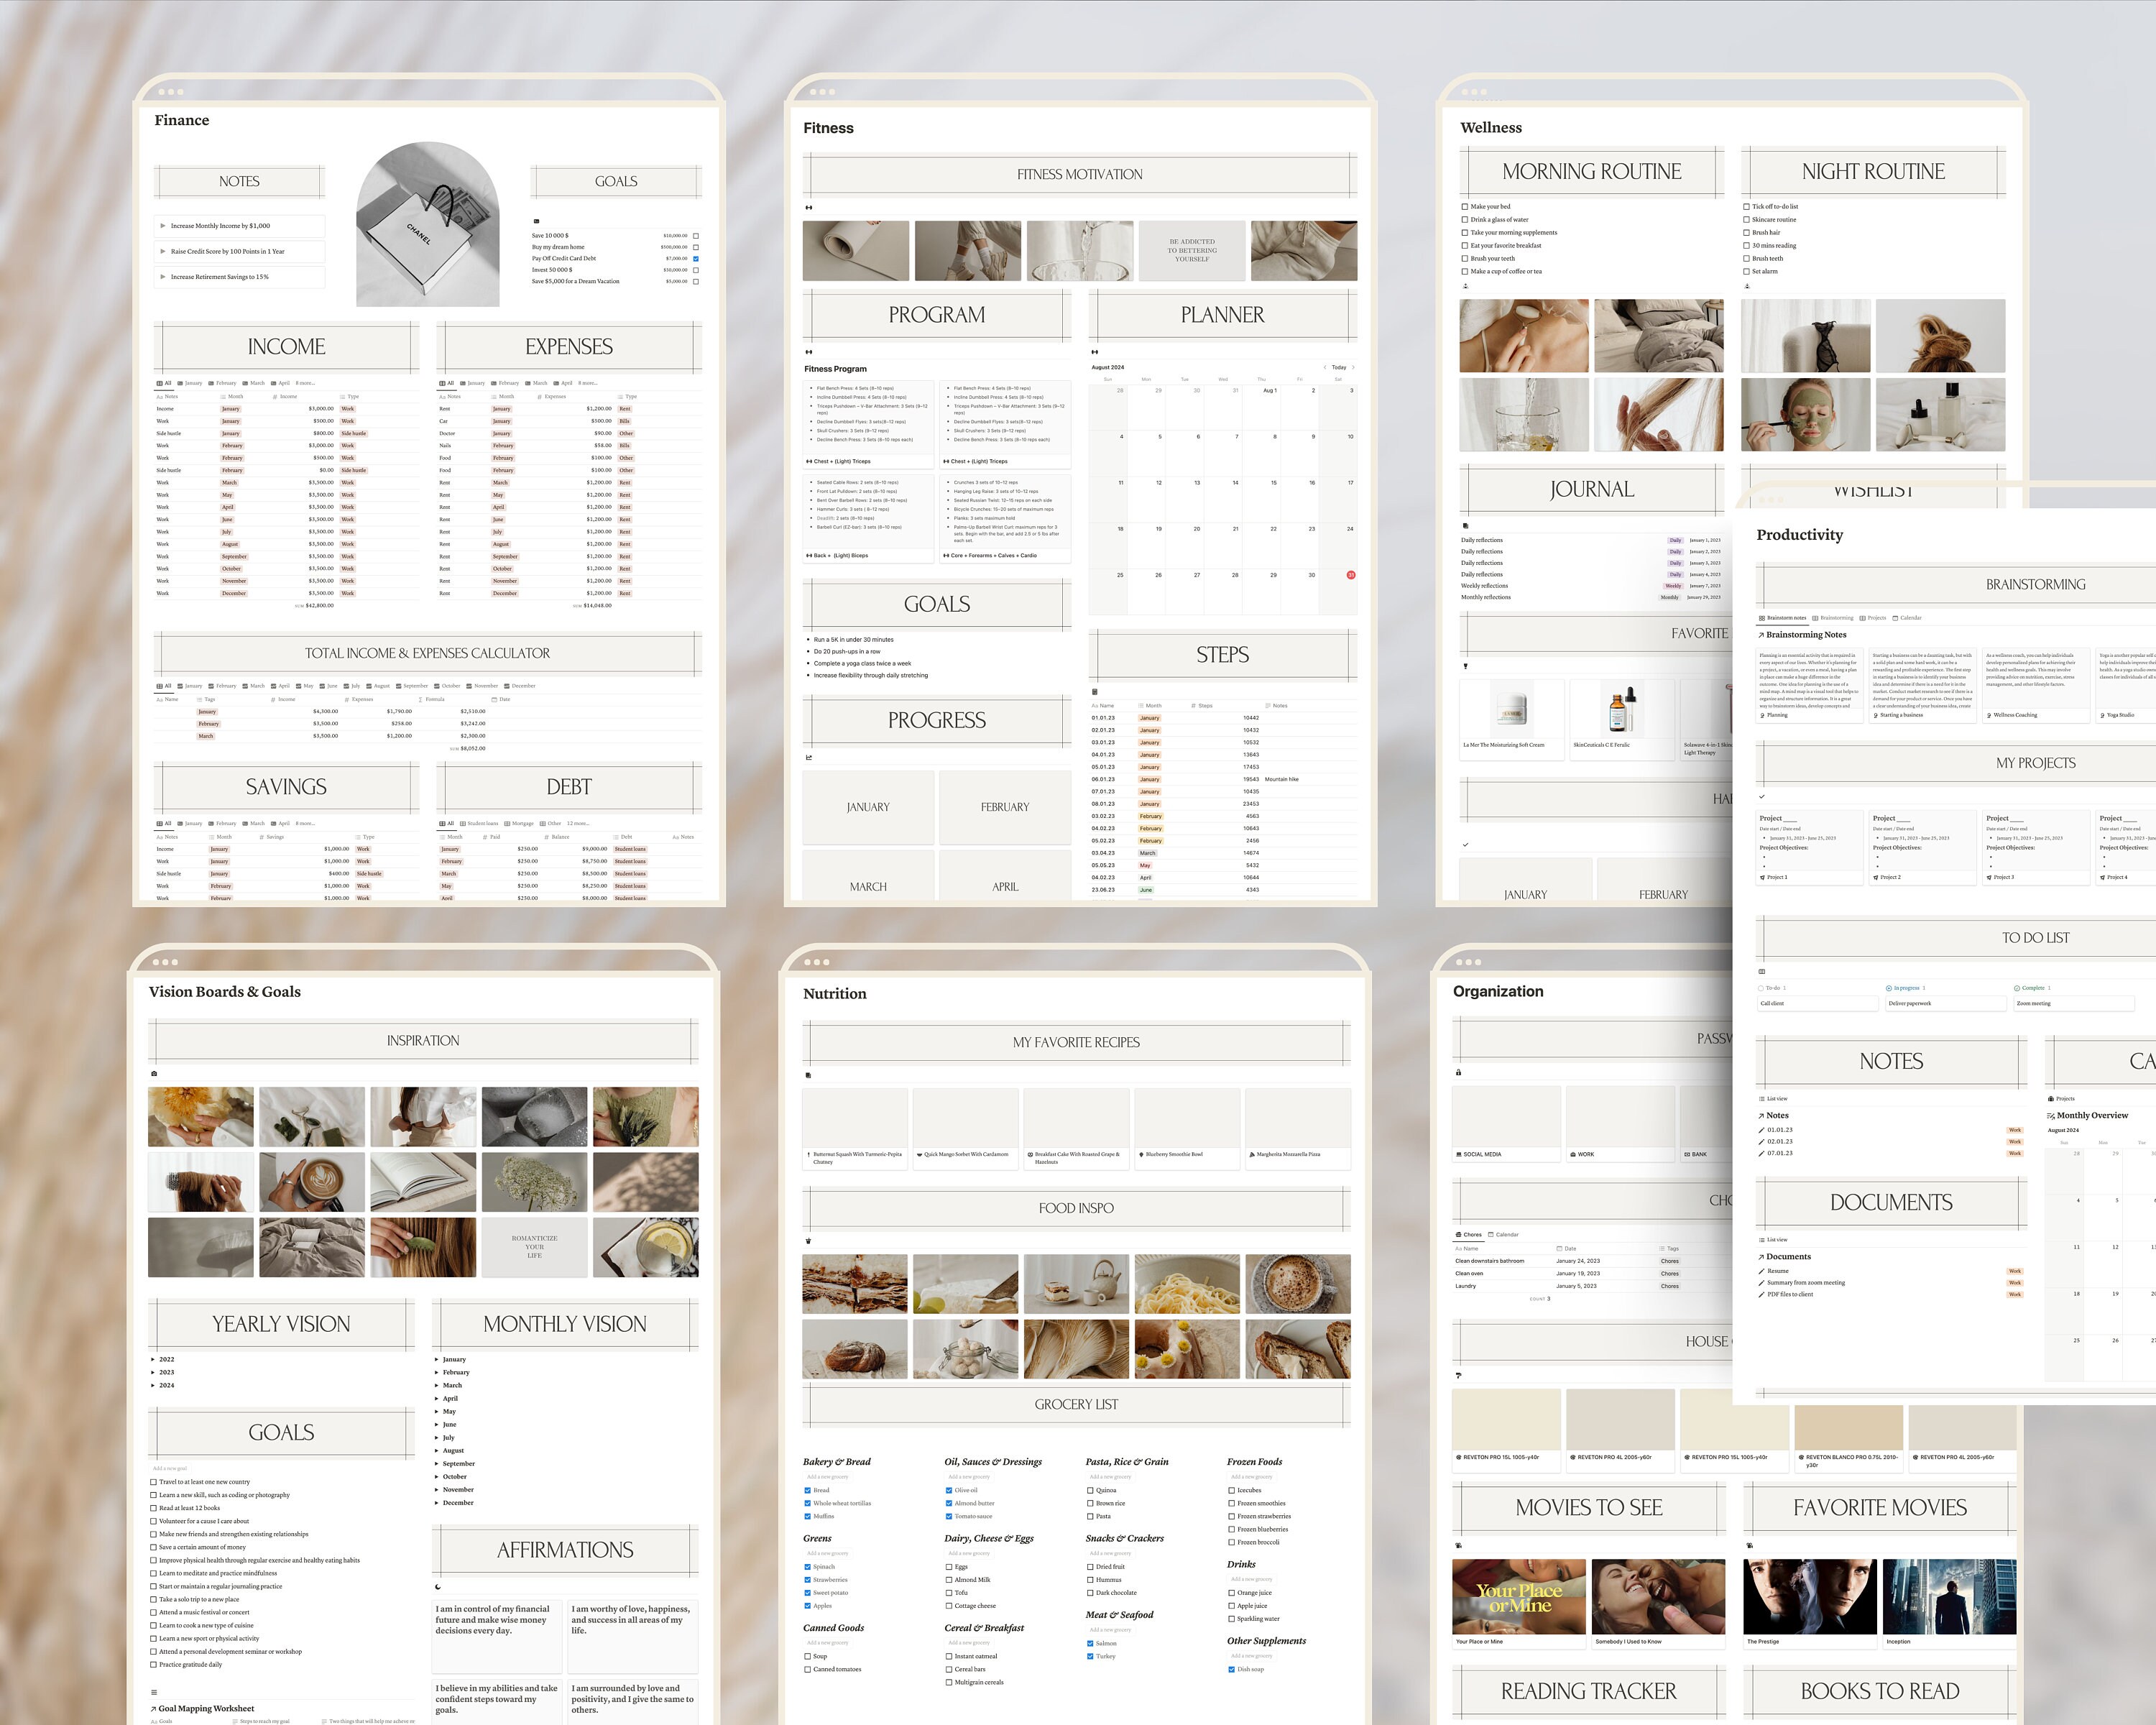Check Set alarm in the Night Routine list
This screenshot has width=2156, height=1725.
click(x=1748, y=271)
